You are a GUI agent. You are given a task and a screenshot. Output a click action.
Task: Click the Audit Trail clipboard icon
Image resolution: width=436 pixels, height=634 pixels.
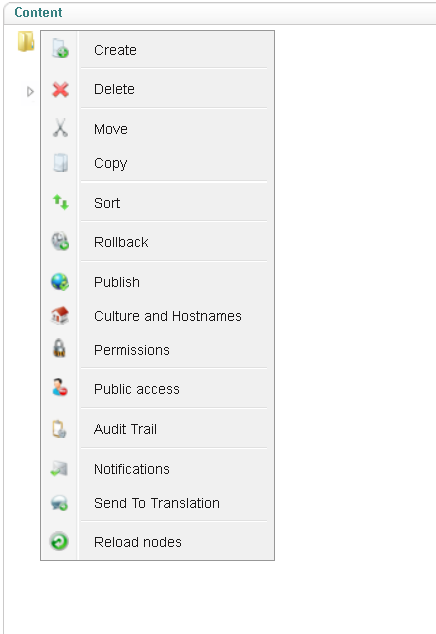click(59, 429)
